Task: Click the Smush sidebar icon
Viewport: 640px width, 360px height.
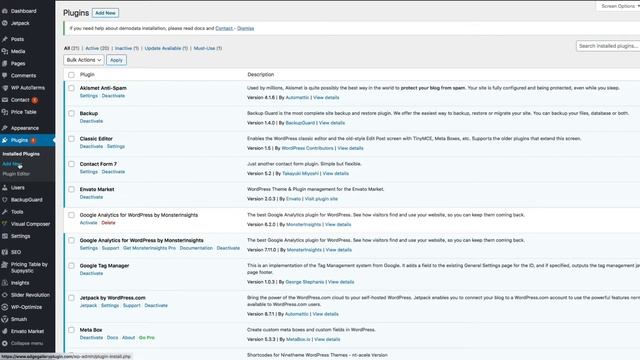Action: click(5, 319)
